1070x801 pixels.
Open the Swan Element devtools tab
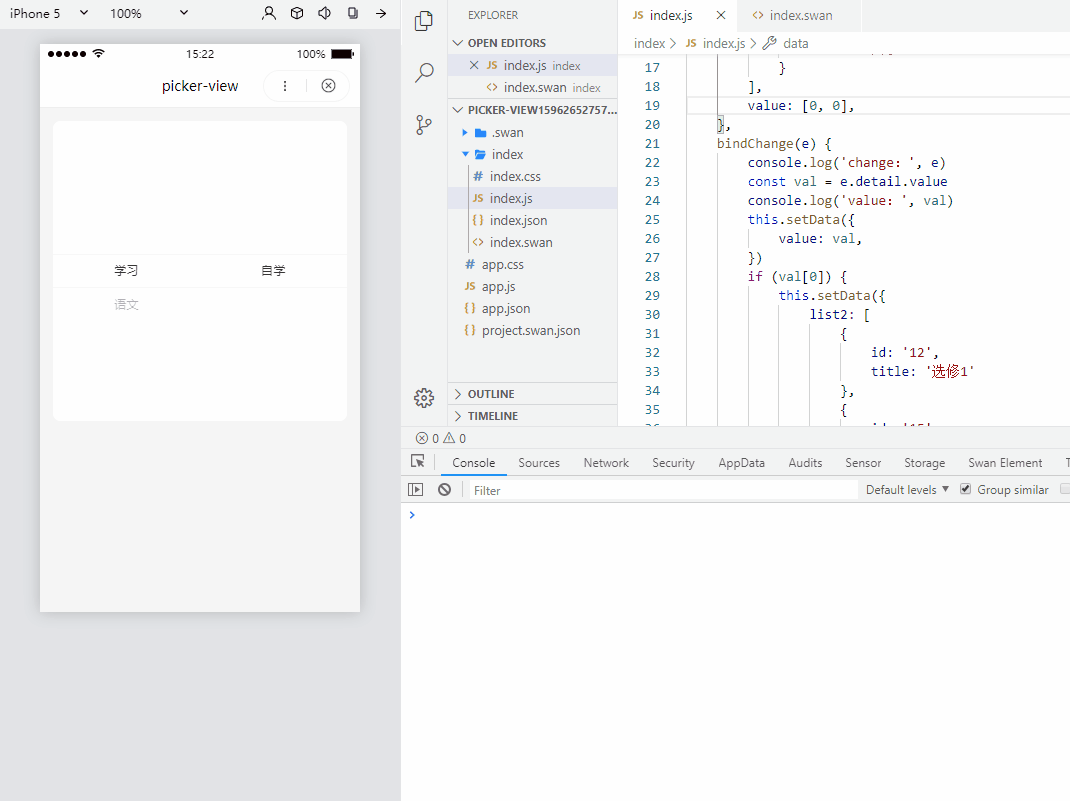[x=1005, y=463]
